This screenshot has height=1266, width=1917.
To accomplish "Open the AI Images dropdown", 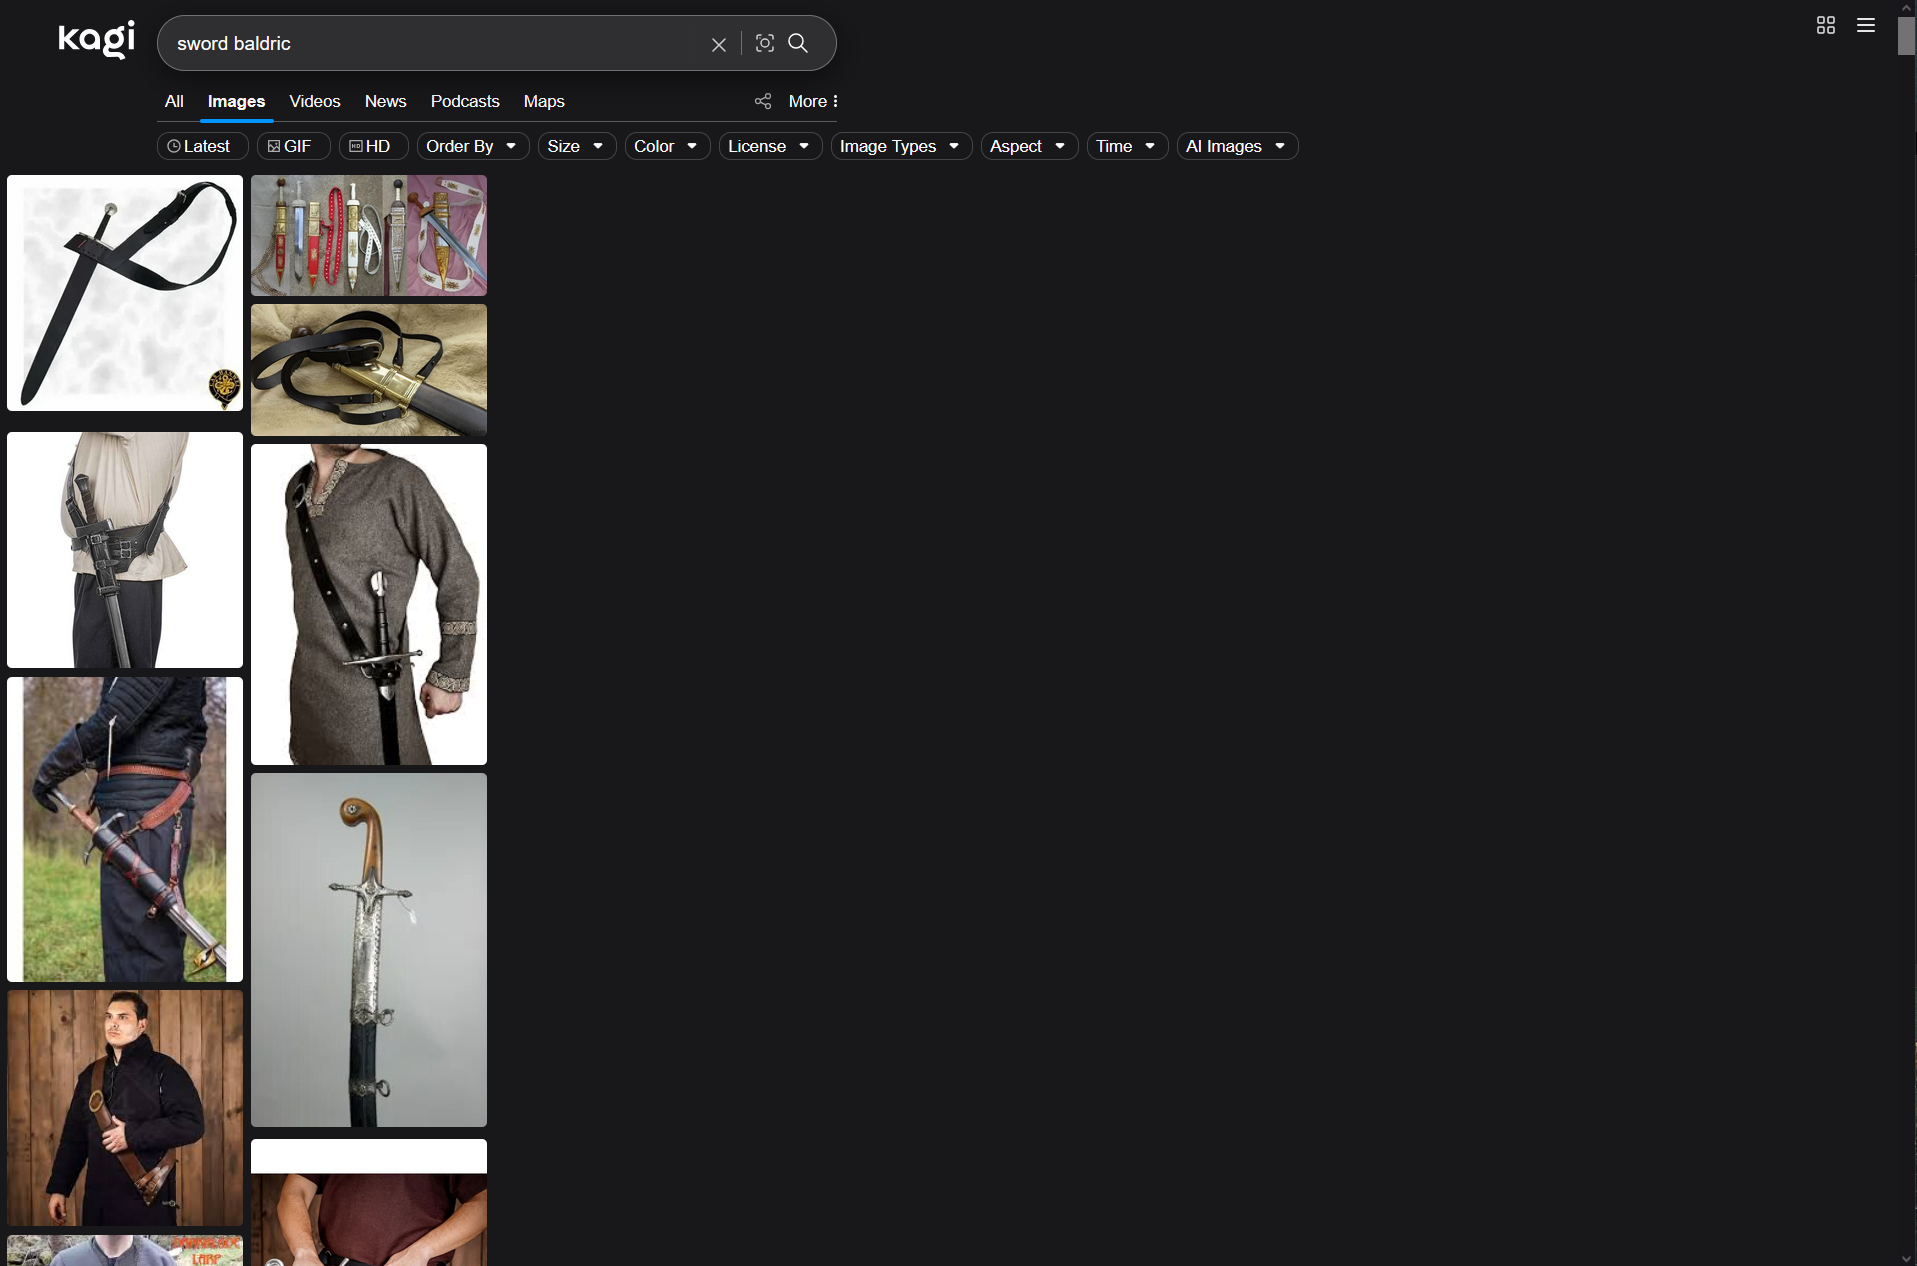I will (1236, 146).
